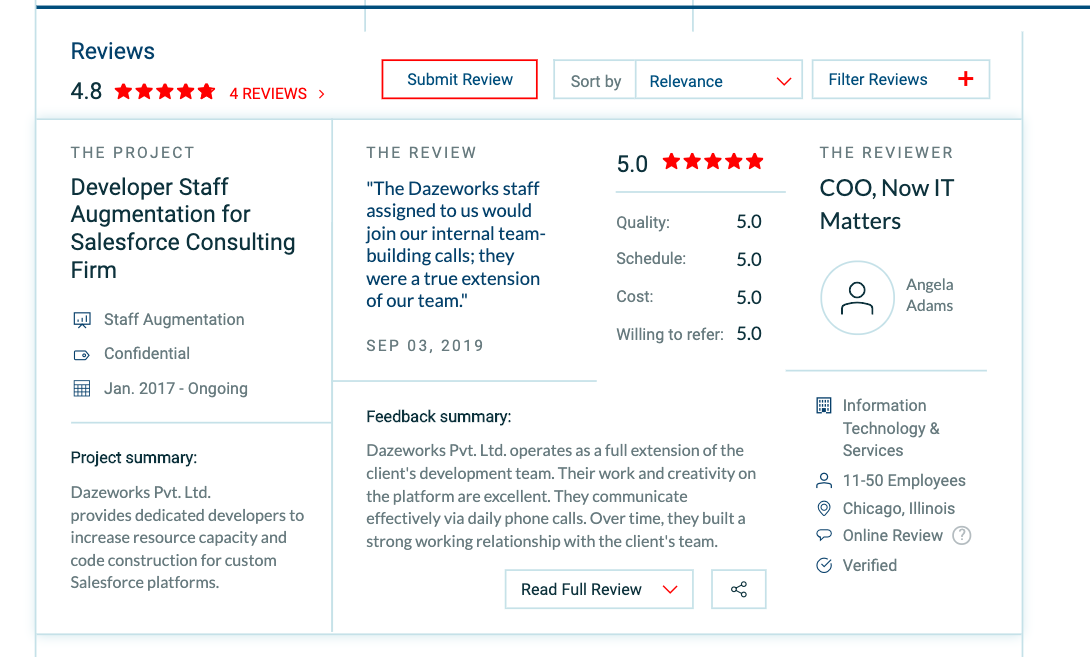Click the speech bubble icon for Online Review
The height and width of the screenshot is (657, 1090).
824,535
